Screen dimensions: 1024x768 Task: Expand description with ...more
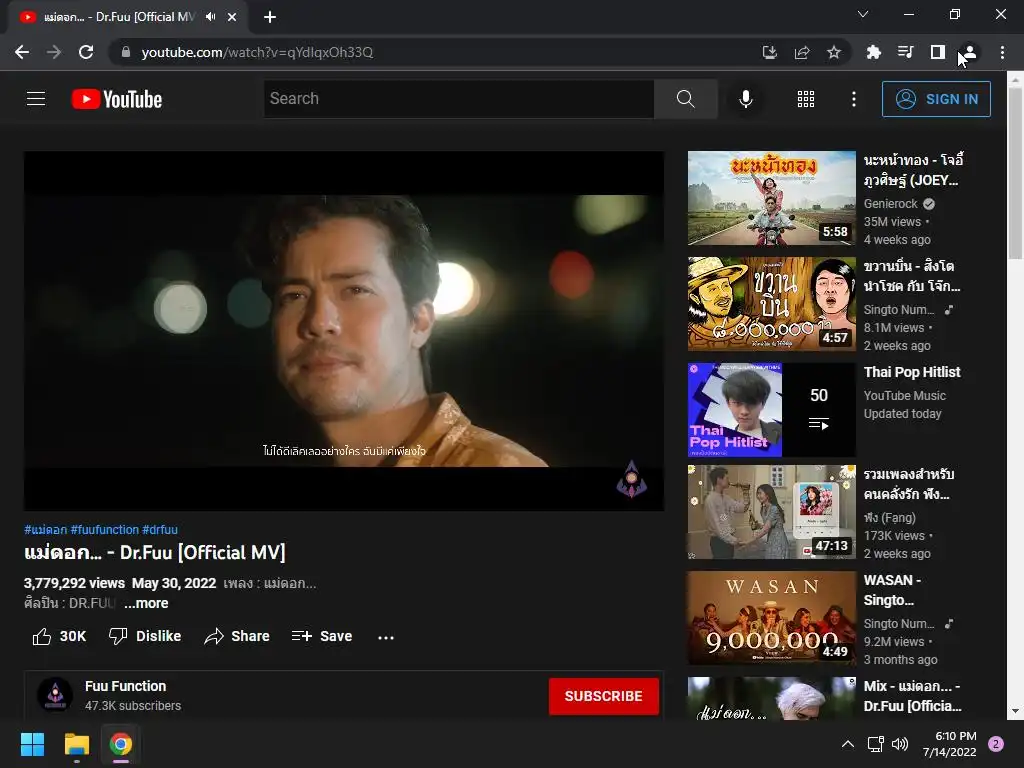pos(146,603)
